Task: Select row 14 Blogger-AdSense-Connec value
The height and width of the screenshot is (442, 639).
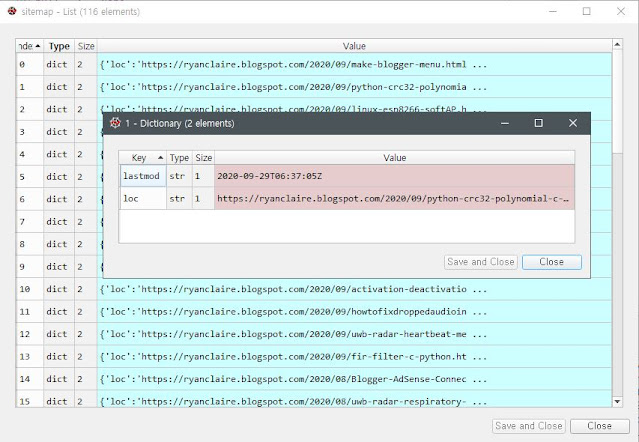Action: pyautogui.click(x=354, y=379)
